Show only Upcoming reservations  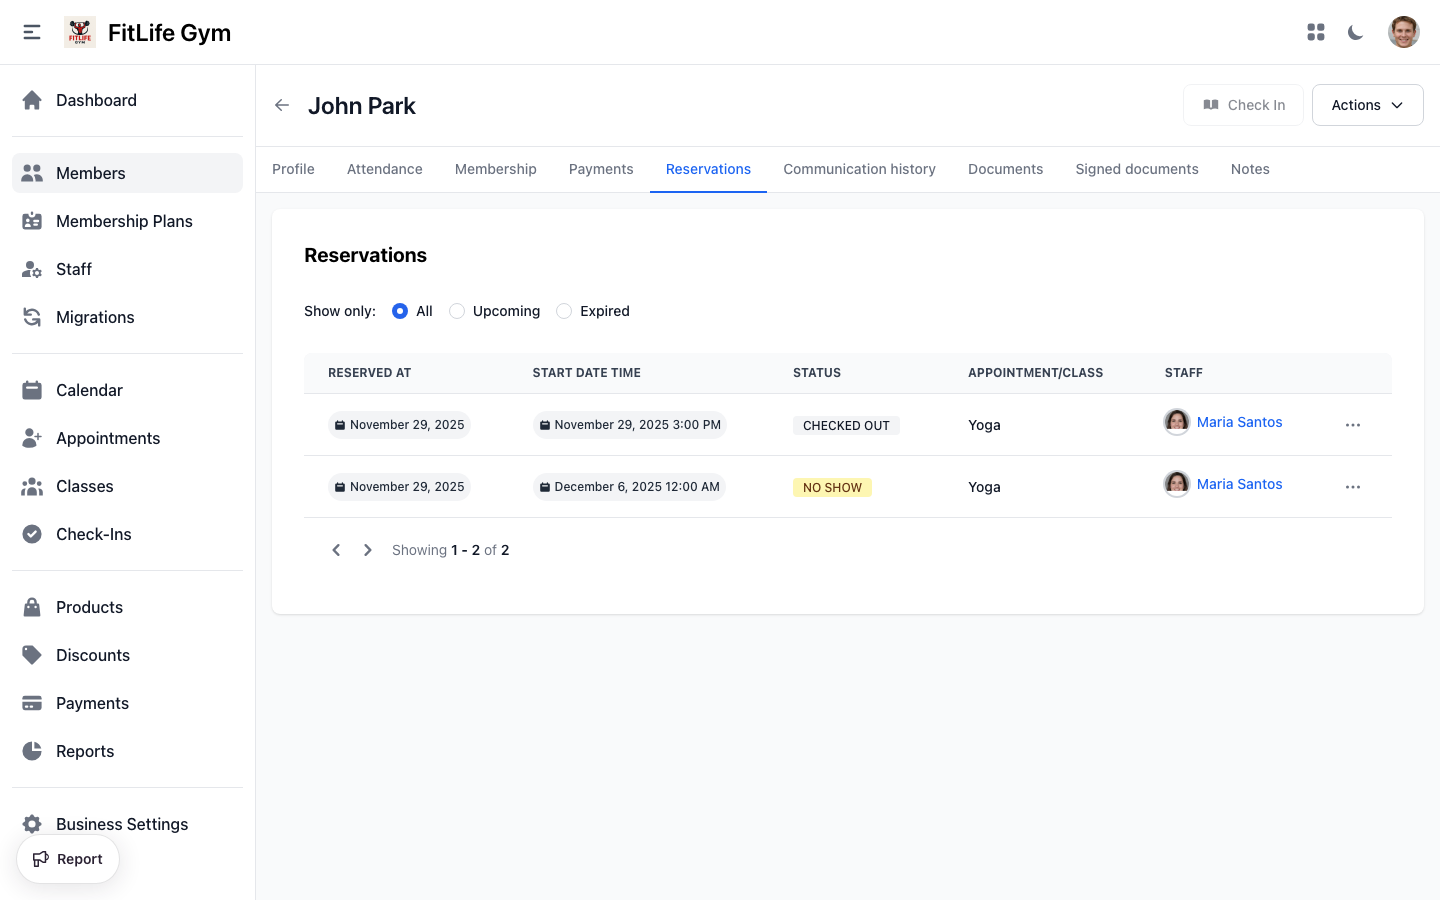tap(457, 311)
